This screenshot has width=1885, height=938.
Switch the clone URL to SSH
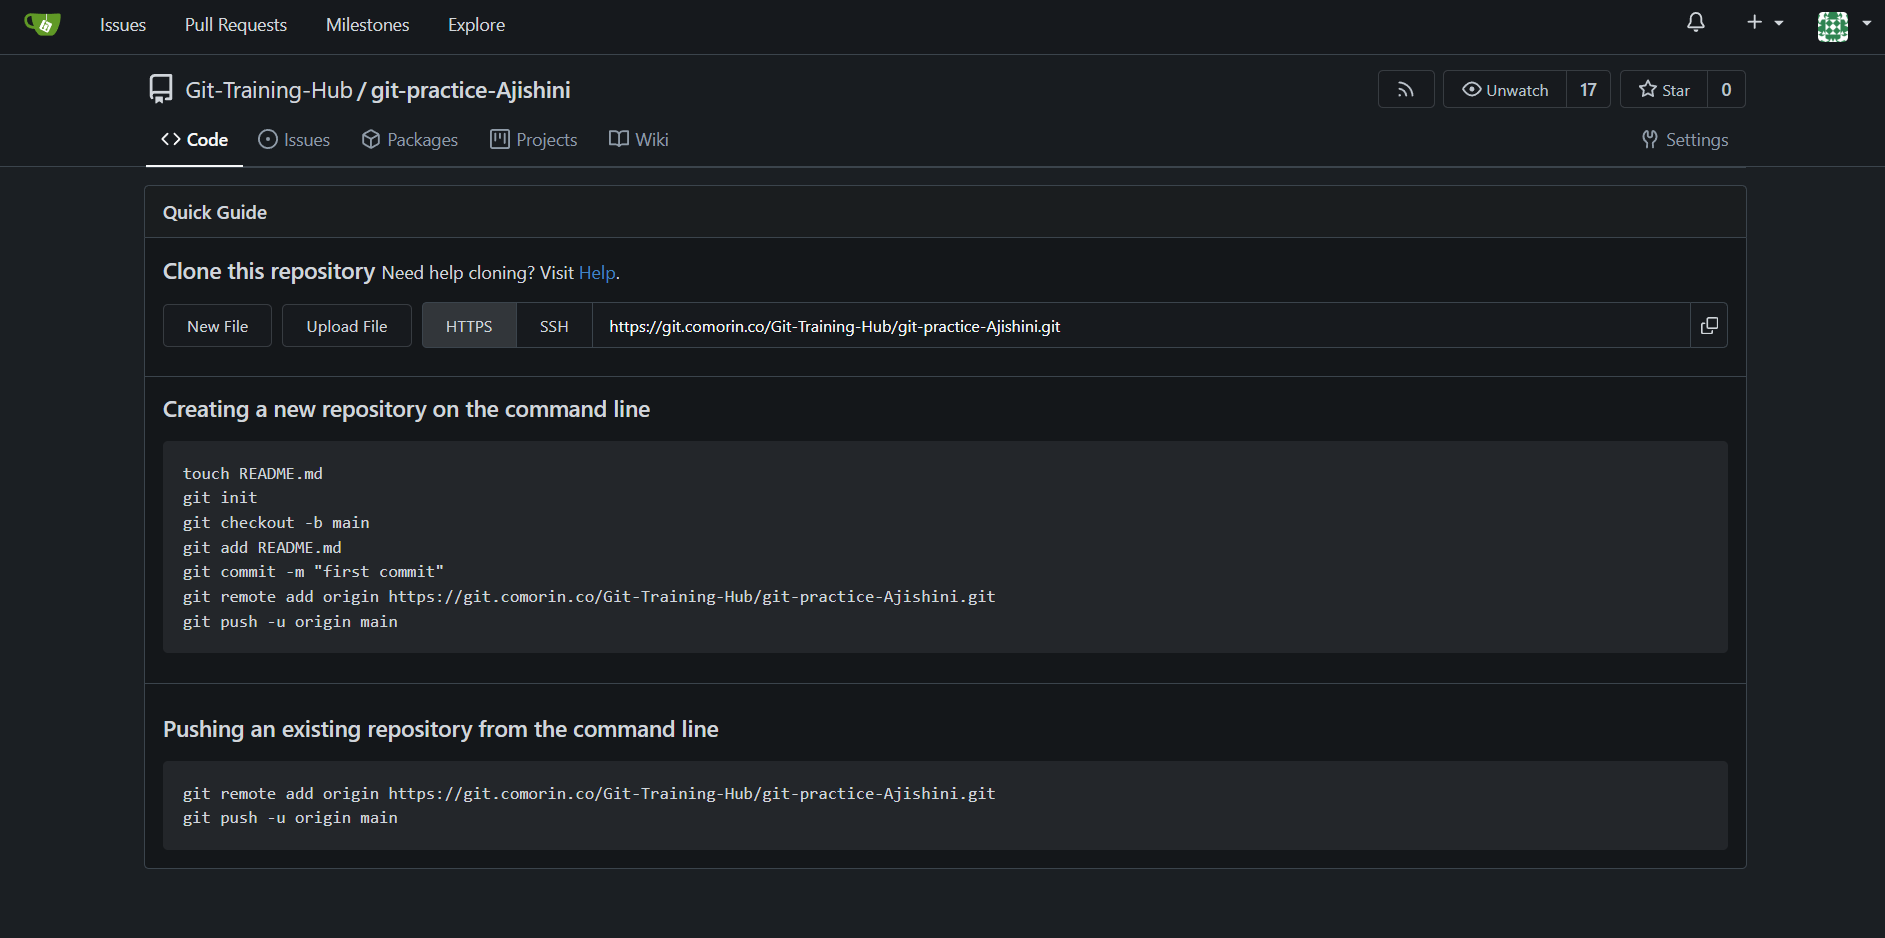tap(553, 325)
